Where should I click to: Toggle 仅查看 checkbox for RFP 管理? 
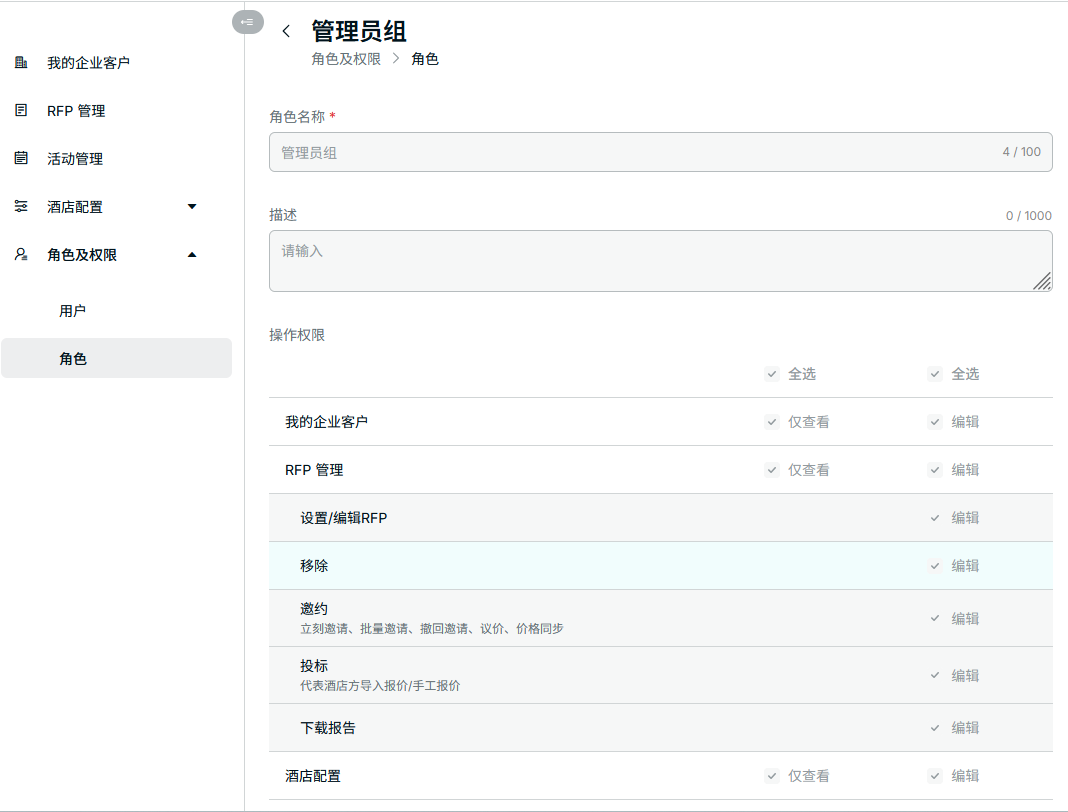(x=772, y=469)
